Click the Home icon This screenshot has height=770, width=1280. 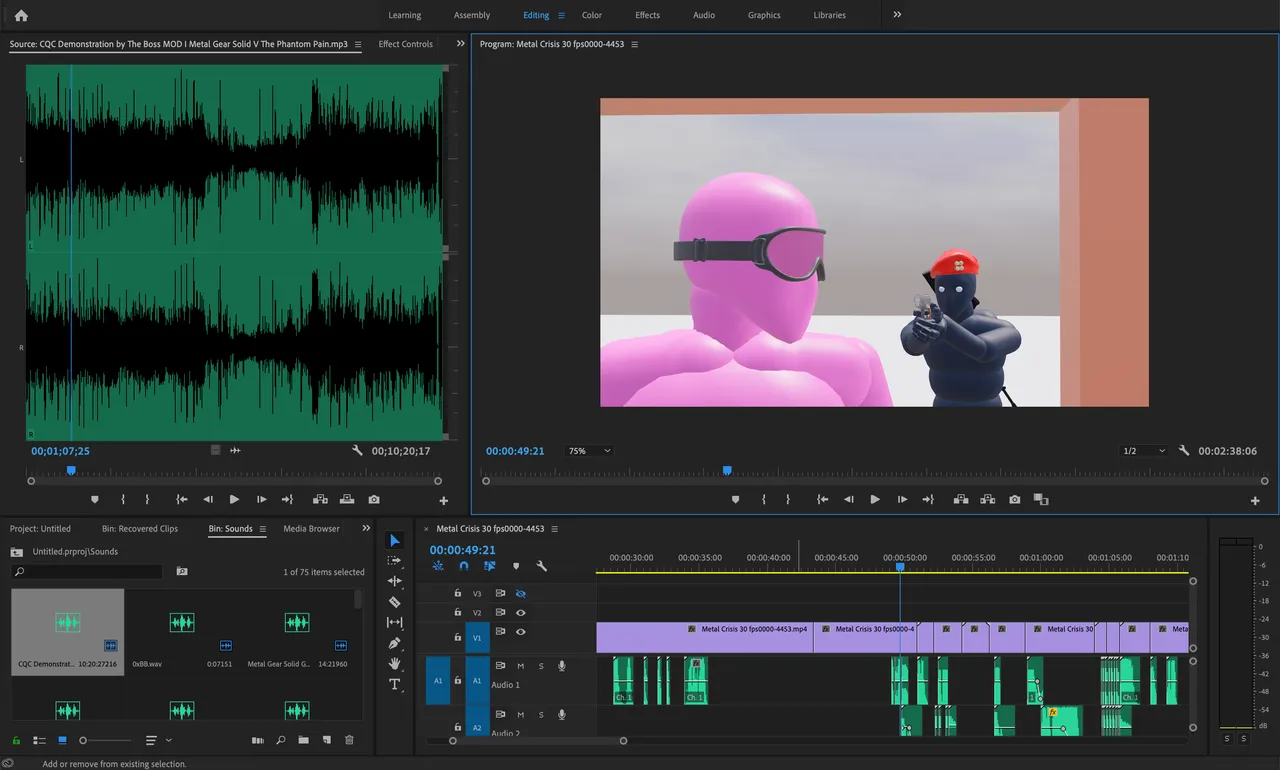pyautogui.click(x=21, y=15)
